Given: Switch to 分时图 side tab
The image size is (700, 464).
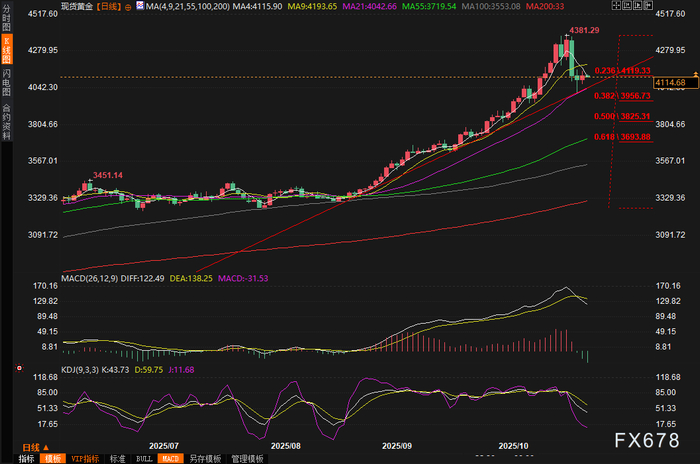Looking at the screenshot, I should pyautogui.click(x=6, y=20).
